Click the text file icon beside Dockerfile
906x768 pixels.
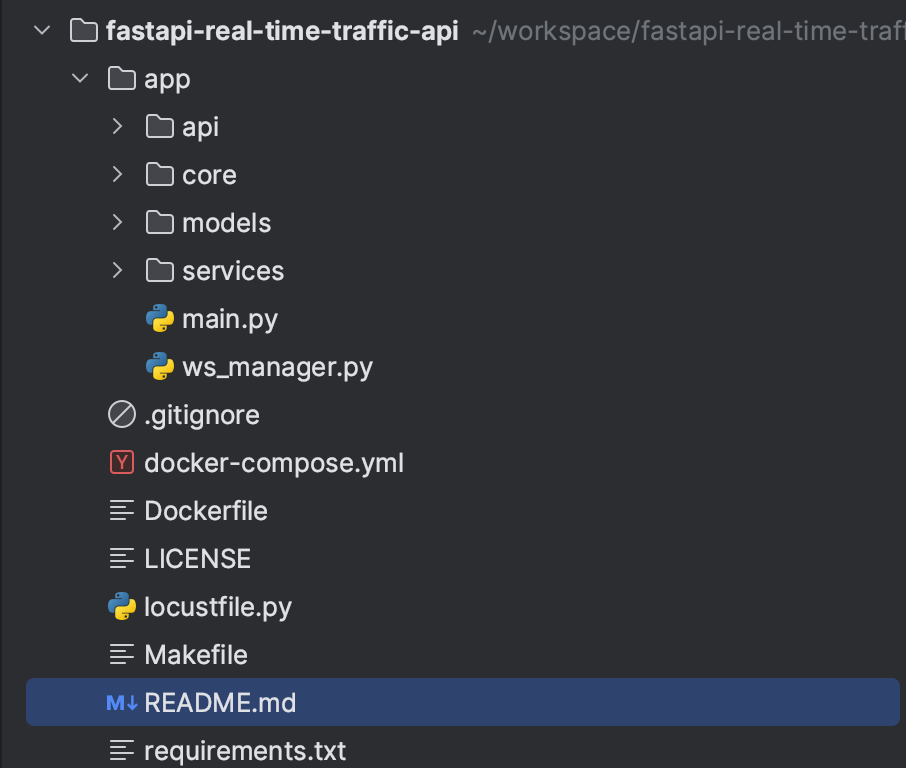[122, 511]
